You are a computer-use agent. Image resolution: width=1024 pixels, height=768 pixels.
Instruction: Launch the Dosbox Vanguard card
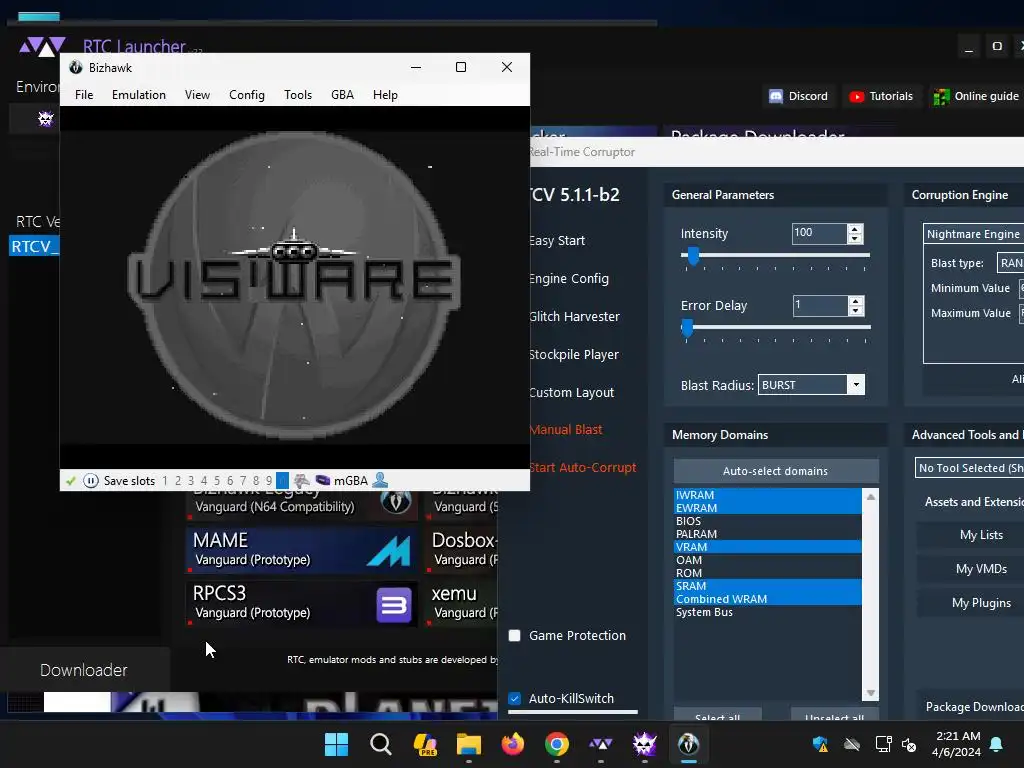coord(463,549)
